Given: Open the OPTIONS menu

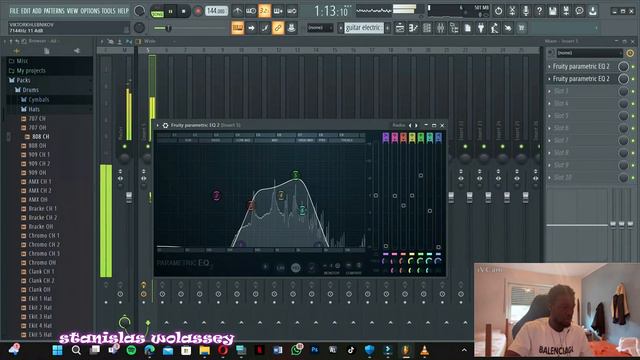Looking at the screenshot, I should pyautogui.click(x=90, y=11).
